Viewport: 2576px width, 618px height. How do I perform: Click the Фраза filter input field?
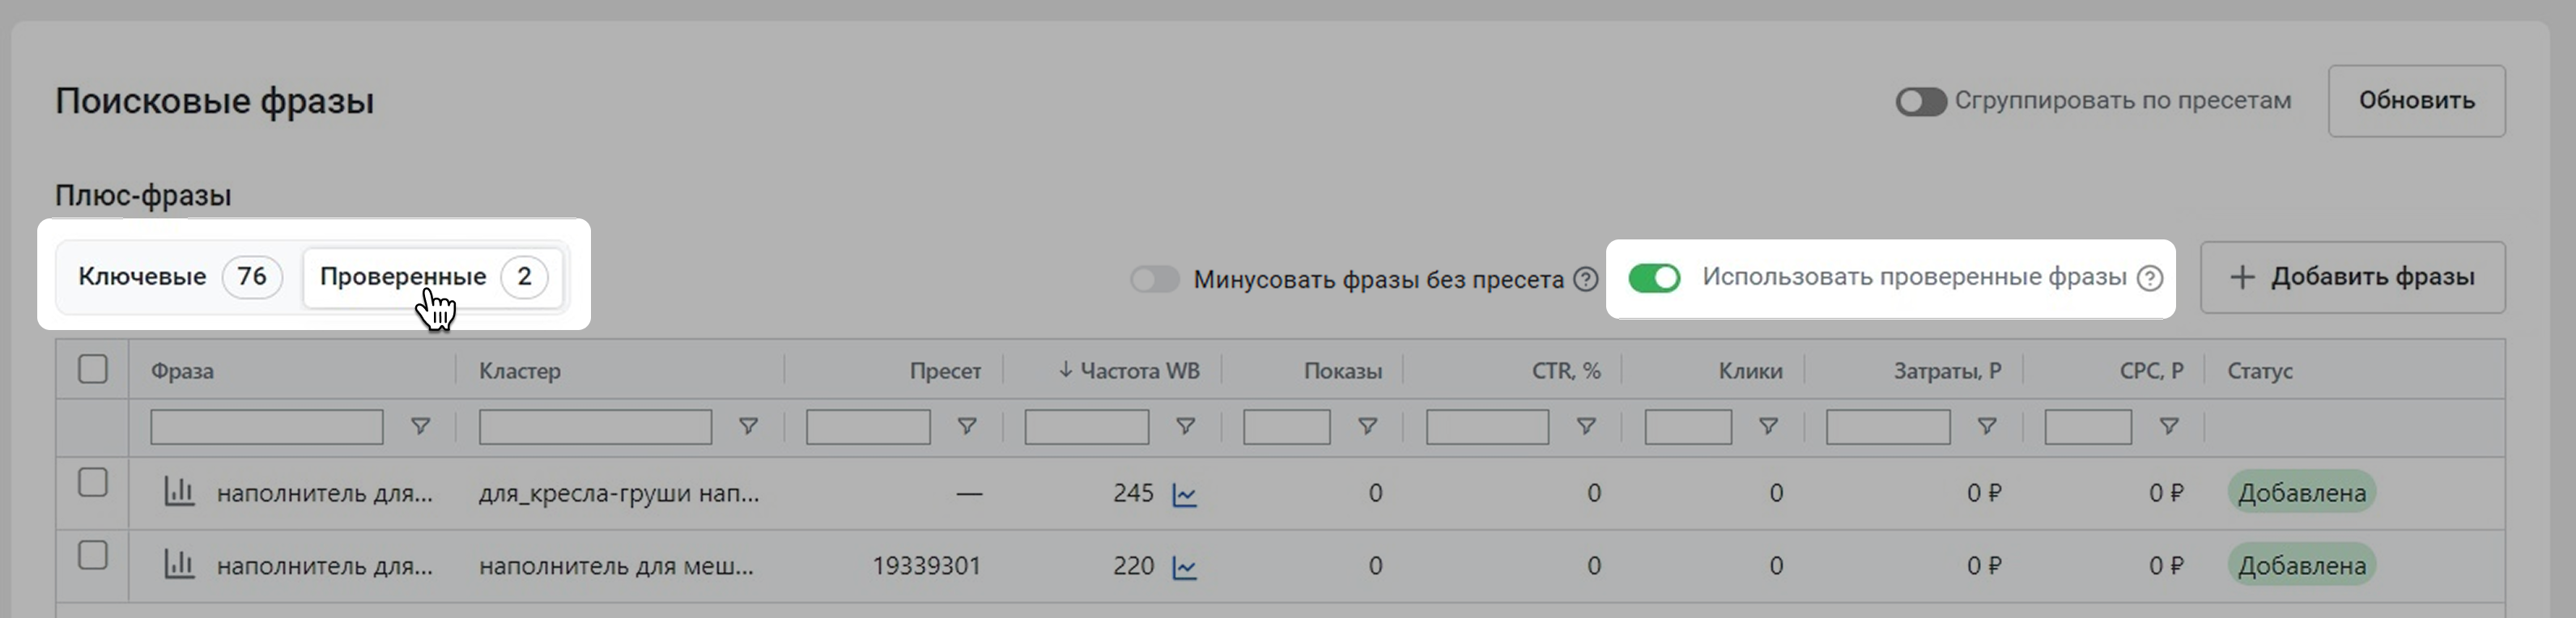pyautogui.click(x=267, y=427)
